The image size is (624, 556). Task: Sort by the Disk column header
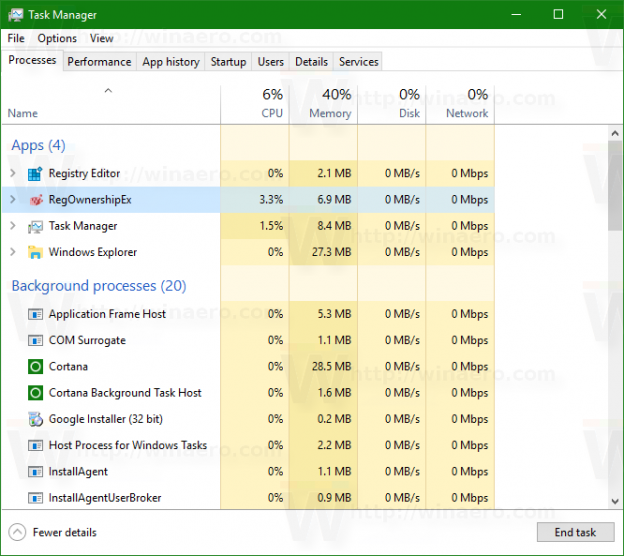pos(392,105)
